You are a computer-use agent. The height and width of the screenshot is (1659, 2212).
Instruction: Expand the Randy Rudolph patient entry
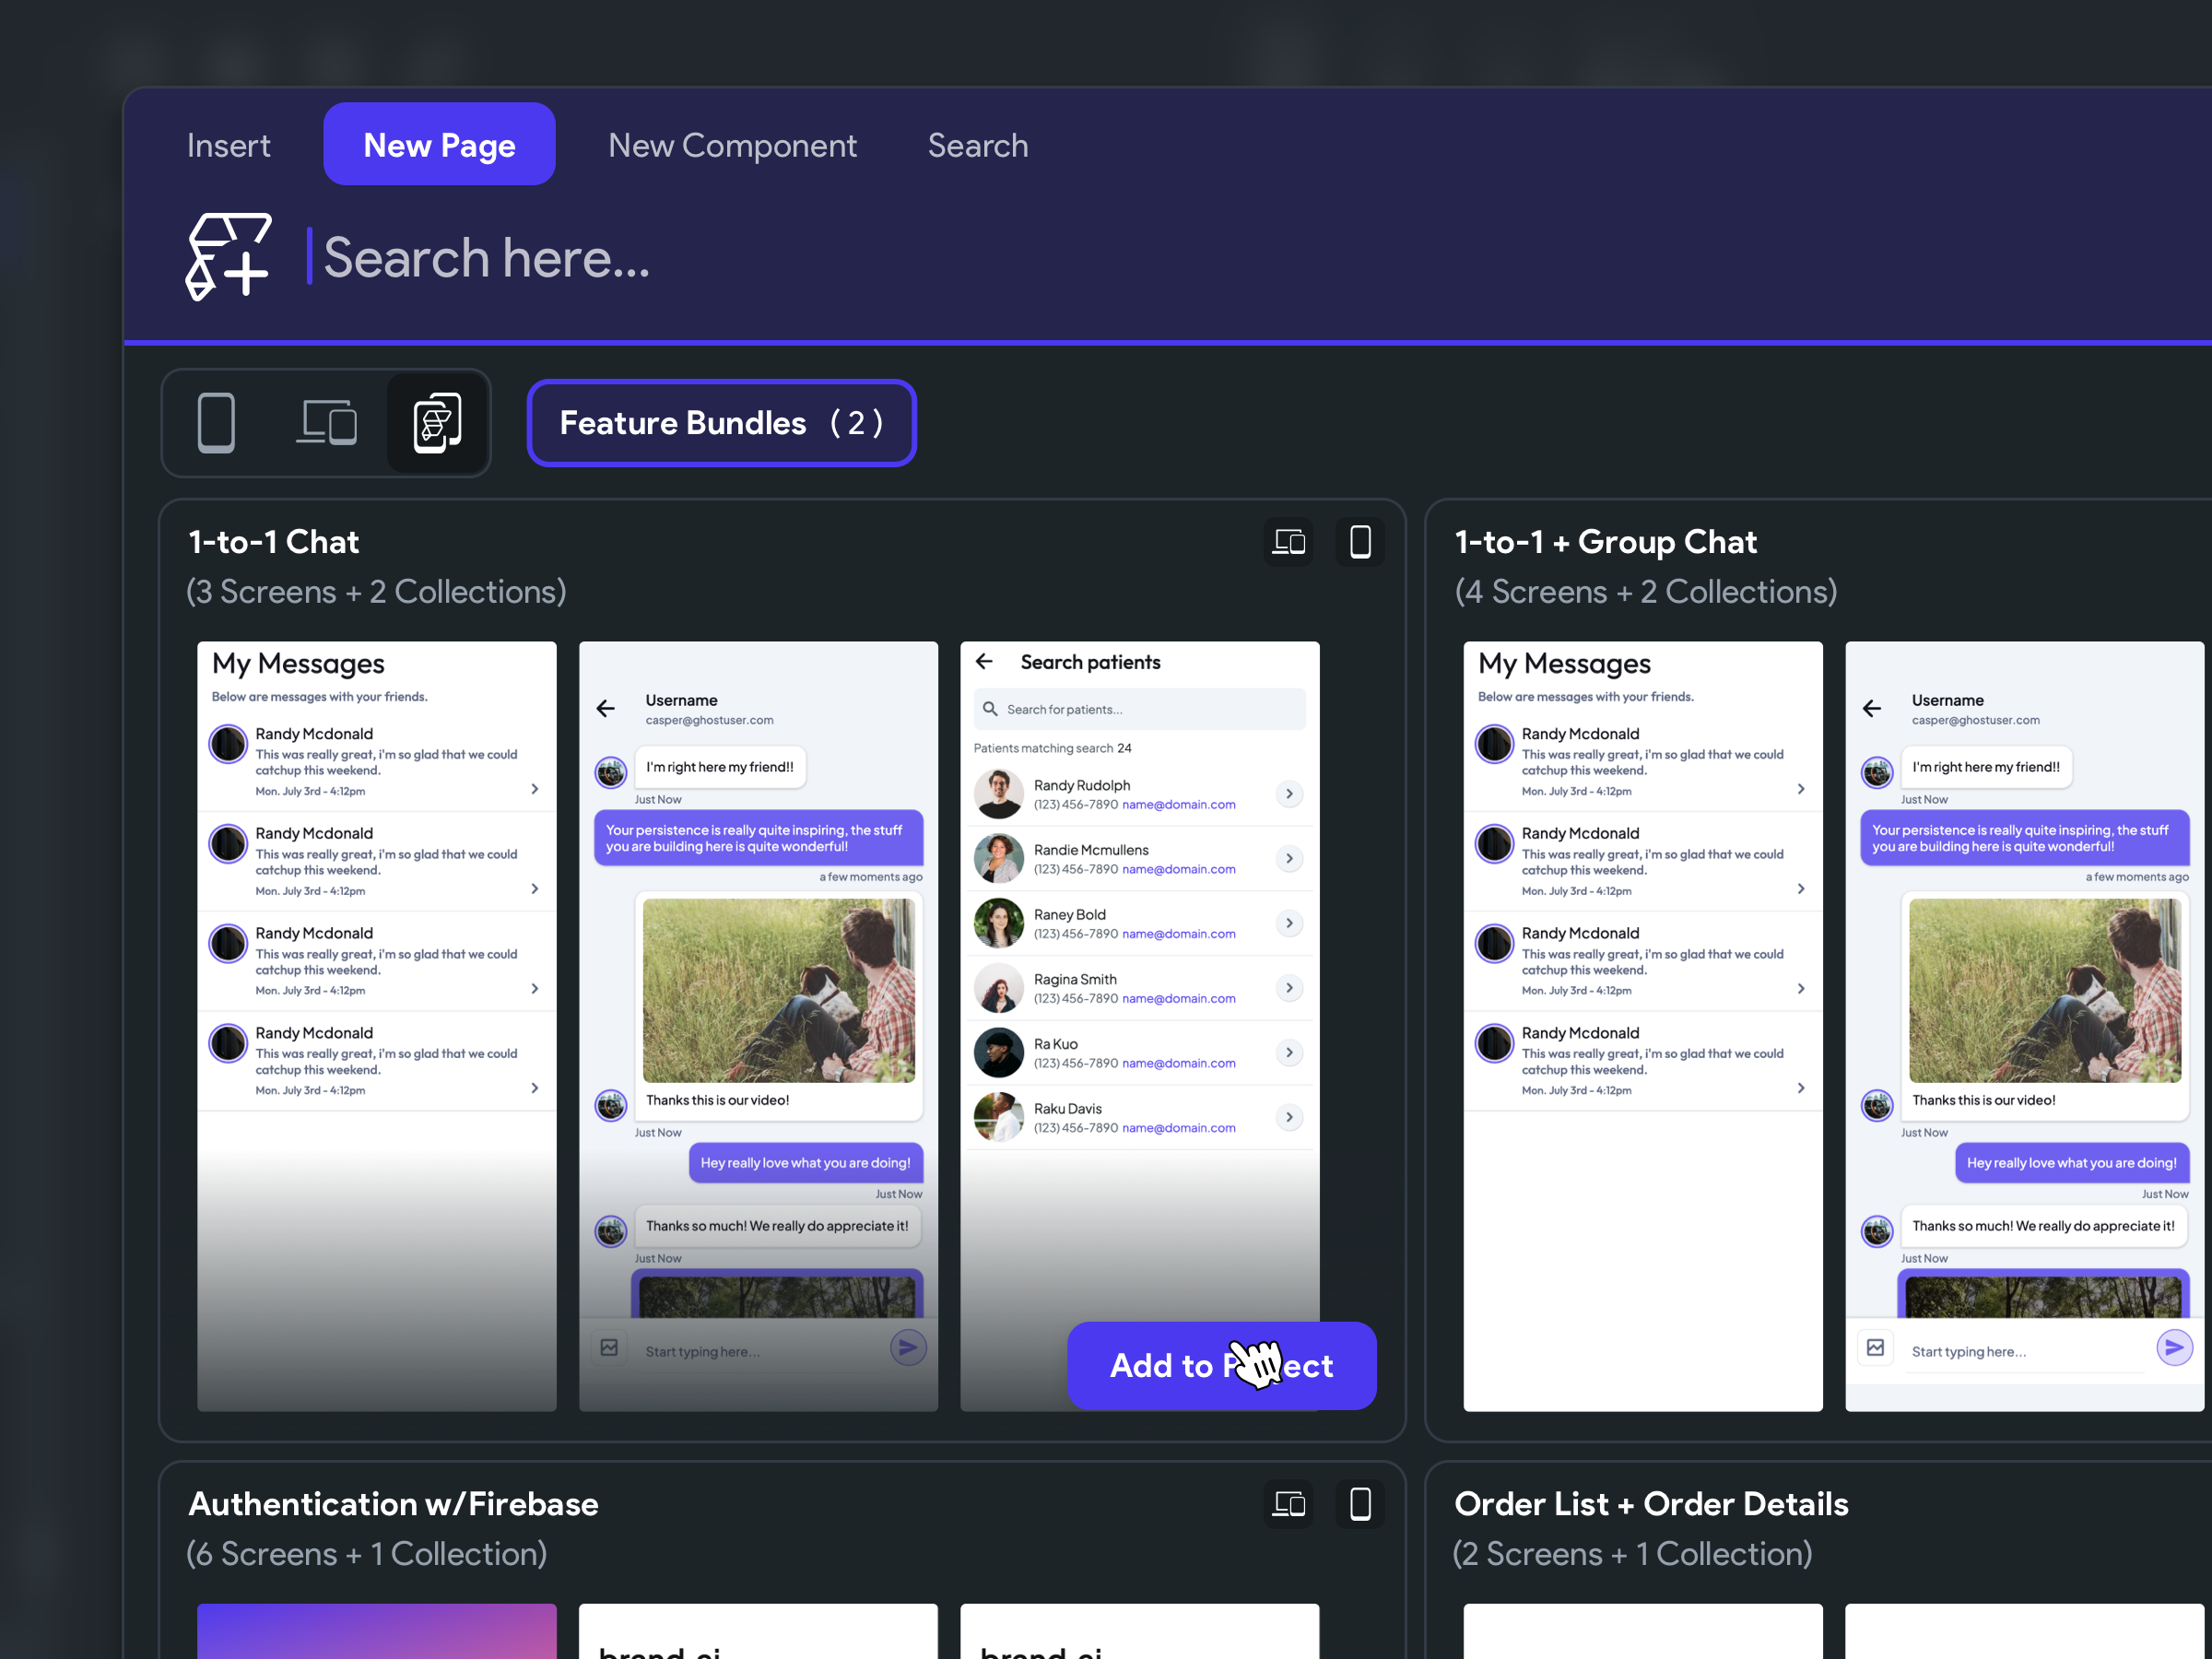(1289, 793)
